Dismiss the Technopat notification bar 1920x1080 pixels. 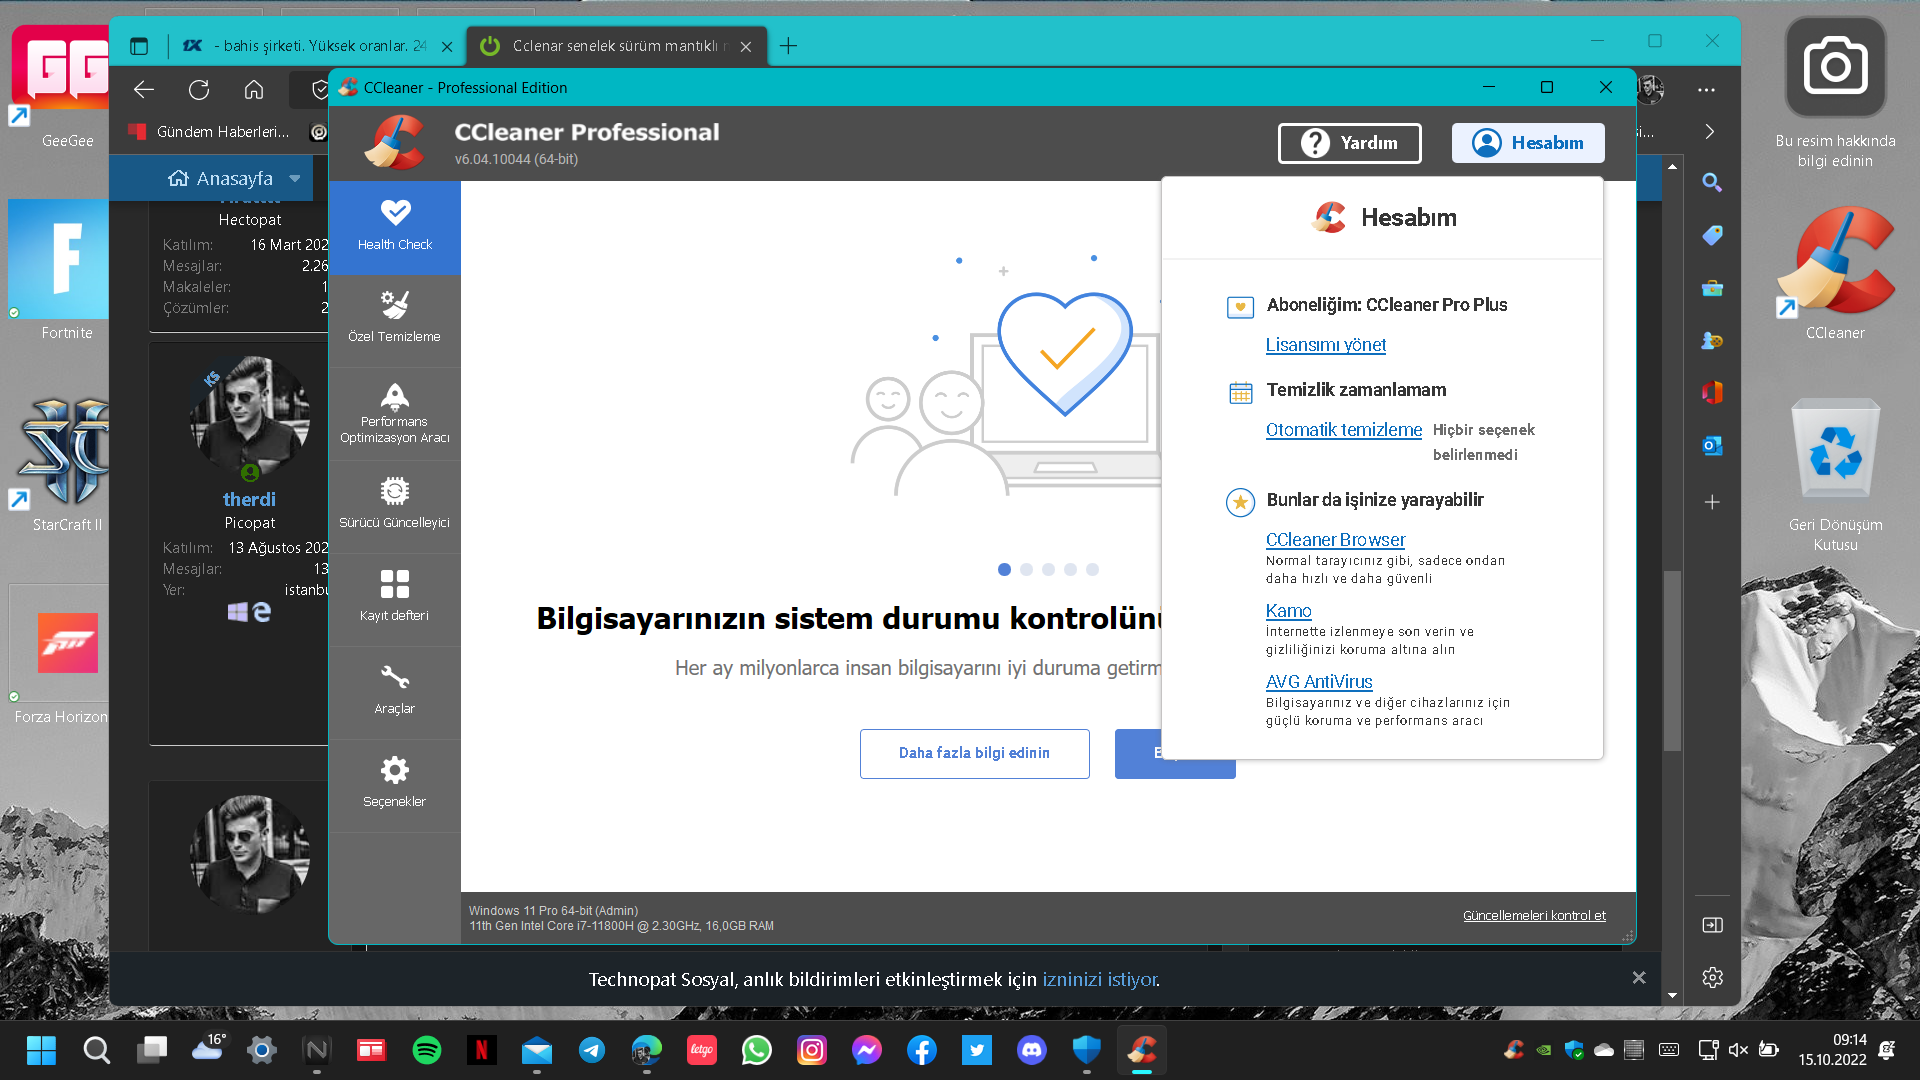(1639, 978)
